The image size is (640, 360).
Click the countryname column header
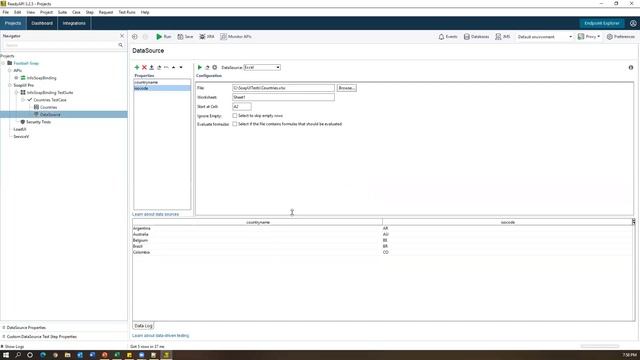pyautogui.click(x=258, y=222)
